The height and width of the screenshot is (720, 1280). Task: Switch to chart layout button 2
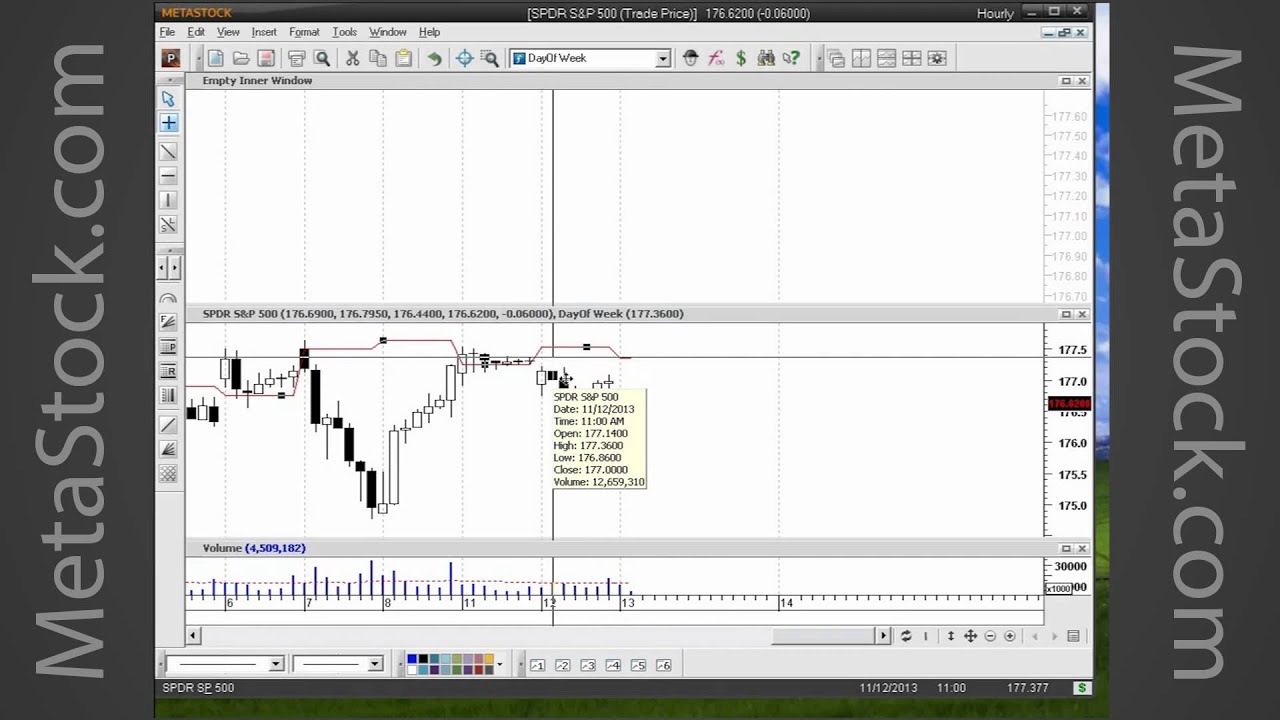click(562, 665)
